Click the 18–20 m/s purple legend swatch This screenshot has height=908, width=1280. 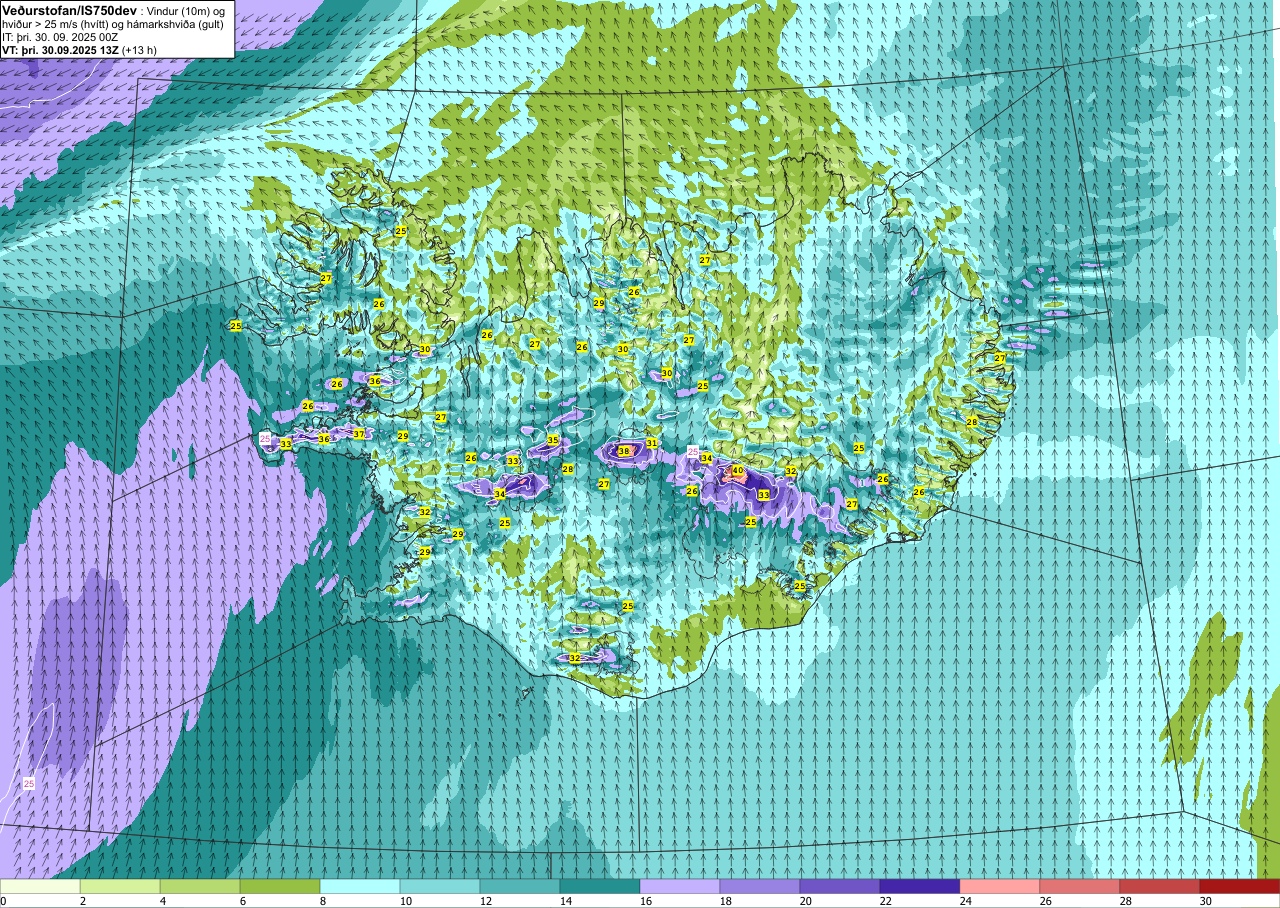click(760, 886)
